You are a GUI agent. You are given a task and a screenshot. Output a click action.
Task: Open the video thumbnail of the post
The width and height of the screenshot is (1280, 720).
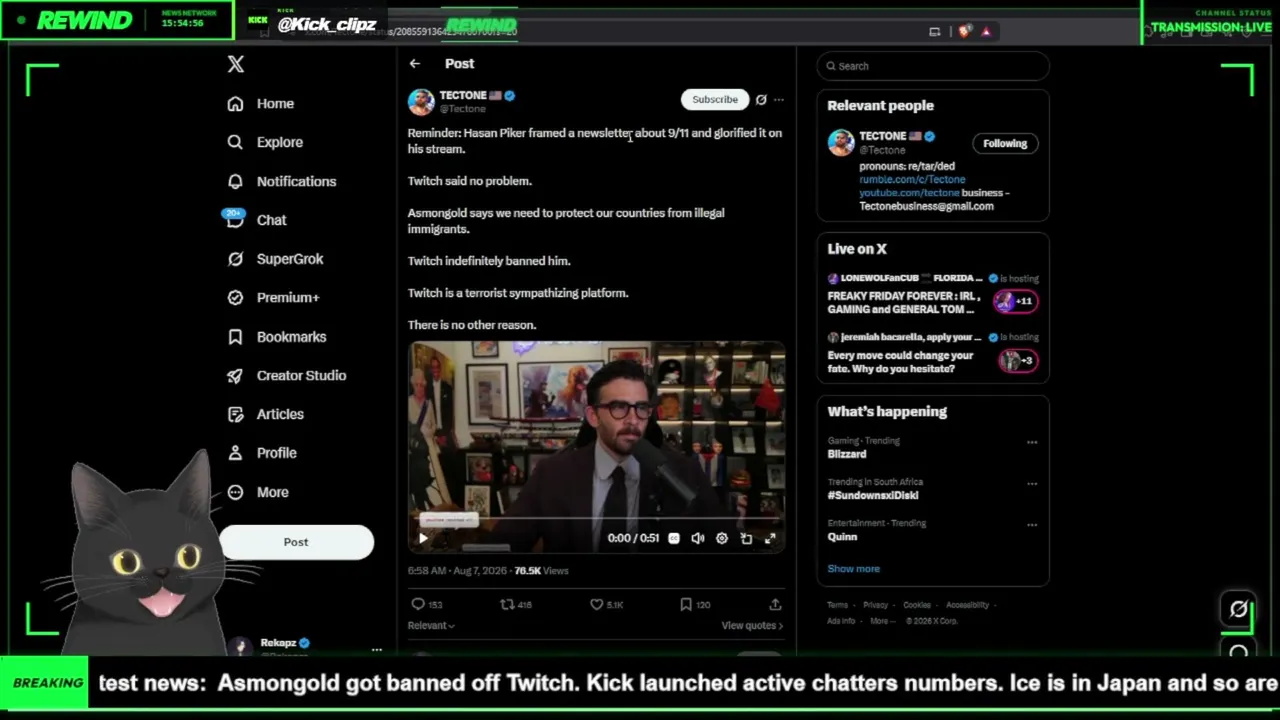click(596, 447)
